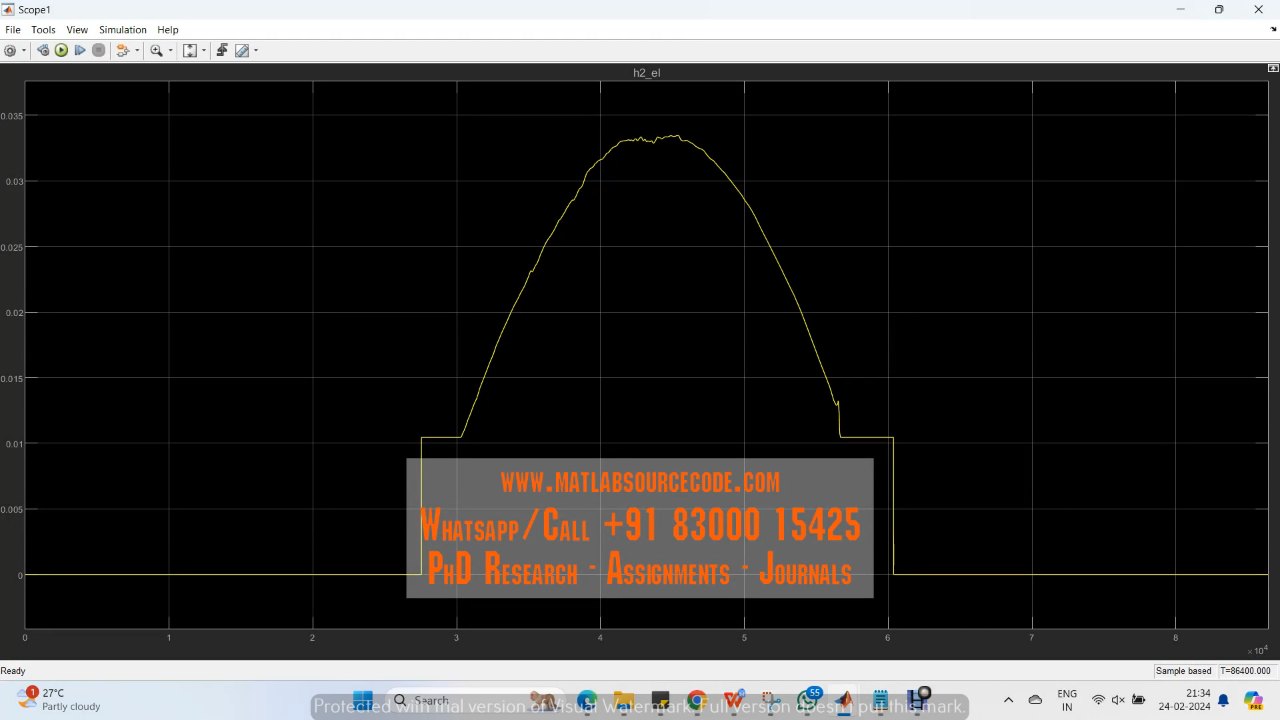Open the notification bell icon
Viewport: 1280px width, 720px height.
point(1223,700)
